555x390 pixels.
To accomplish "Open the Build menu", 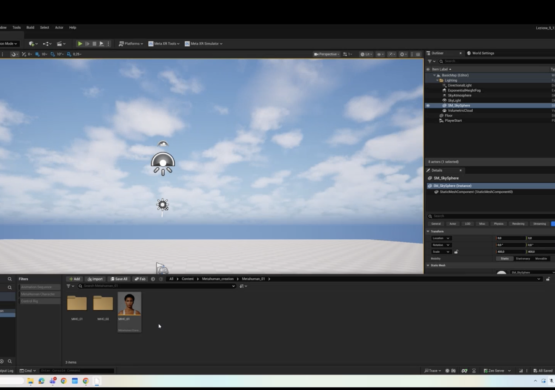I will click(x=30, y=27).
